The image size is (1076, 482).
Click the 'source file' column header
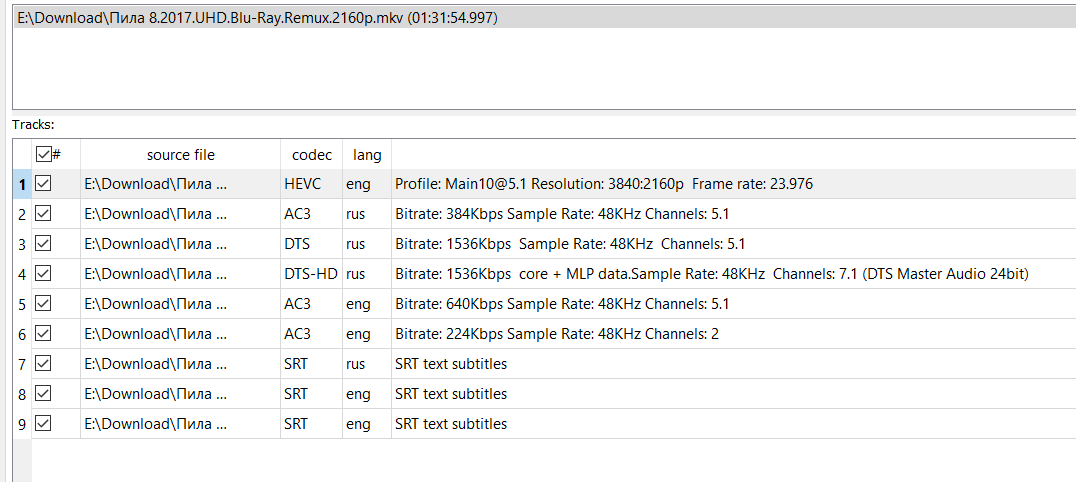(180, 155)
